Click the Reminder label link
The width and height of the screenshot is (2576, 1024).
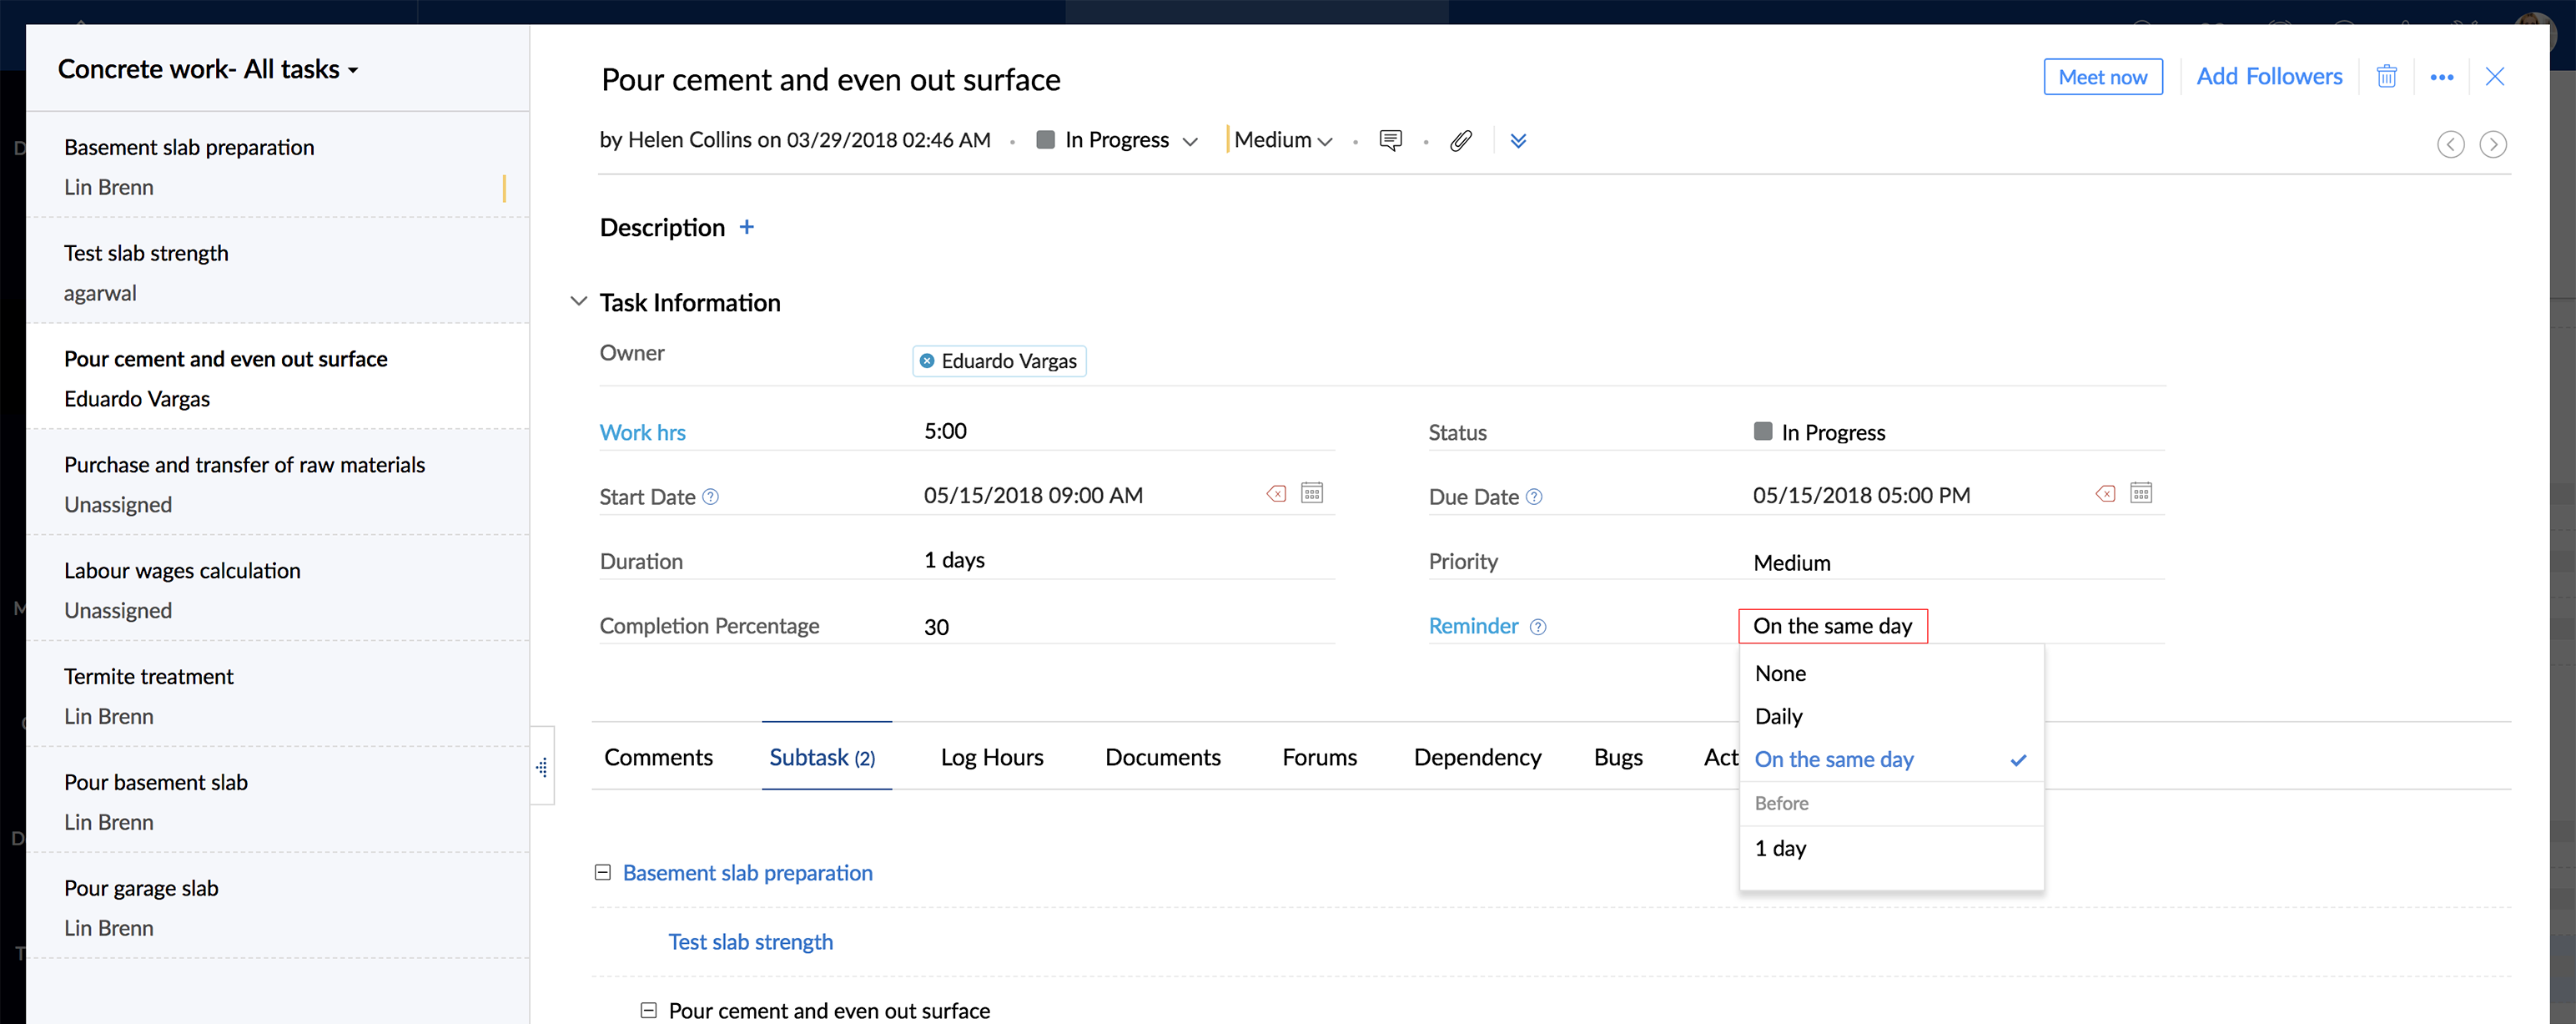(1473, 626)
